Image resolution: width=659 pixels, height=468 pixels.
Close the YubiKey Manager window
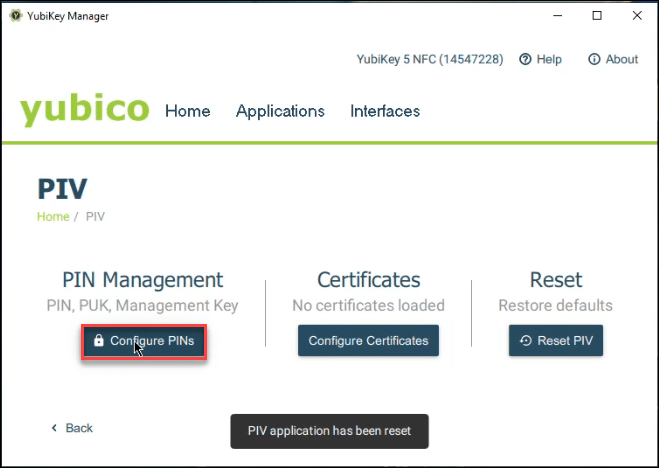[637, 16]
